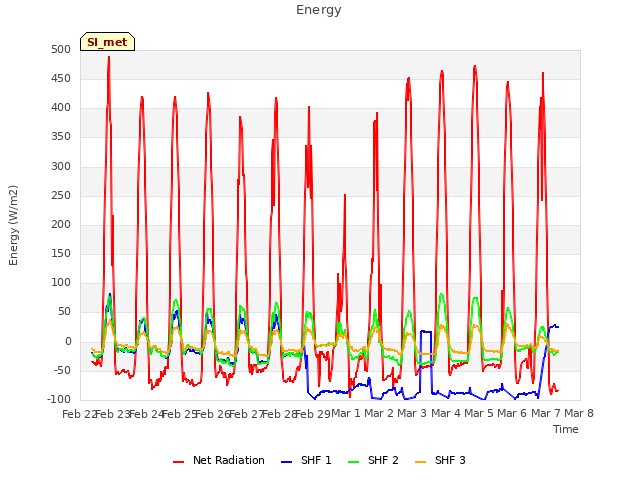Click the Mar 5 x-axis date label
Image resolution: width=640 pixels, height=480 pixels.
click(x=479, y=414)
